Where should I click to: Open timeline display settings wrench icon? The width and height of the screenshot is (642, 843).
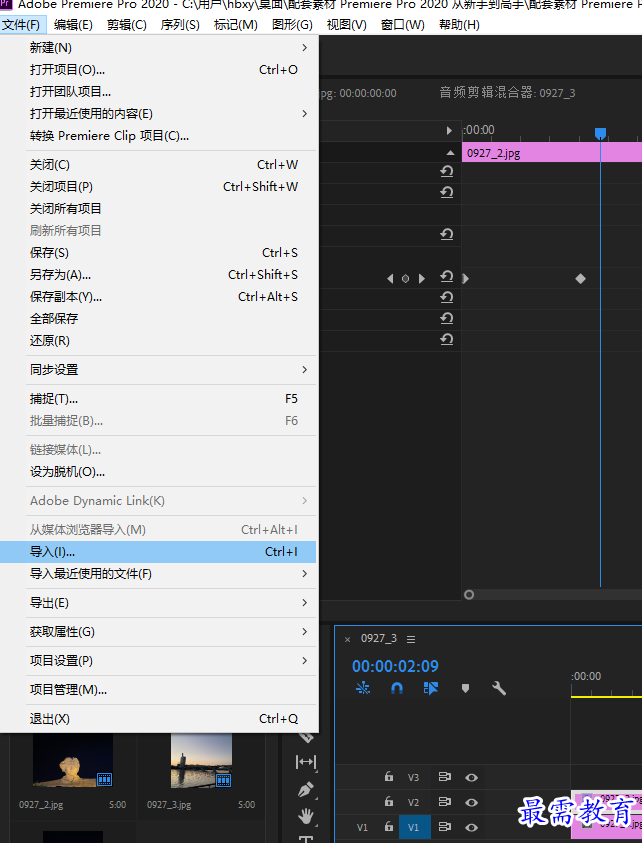499,688
